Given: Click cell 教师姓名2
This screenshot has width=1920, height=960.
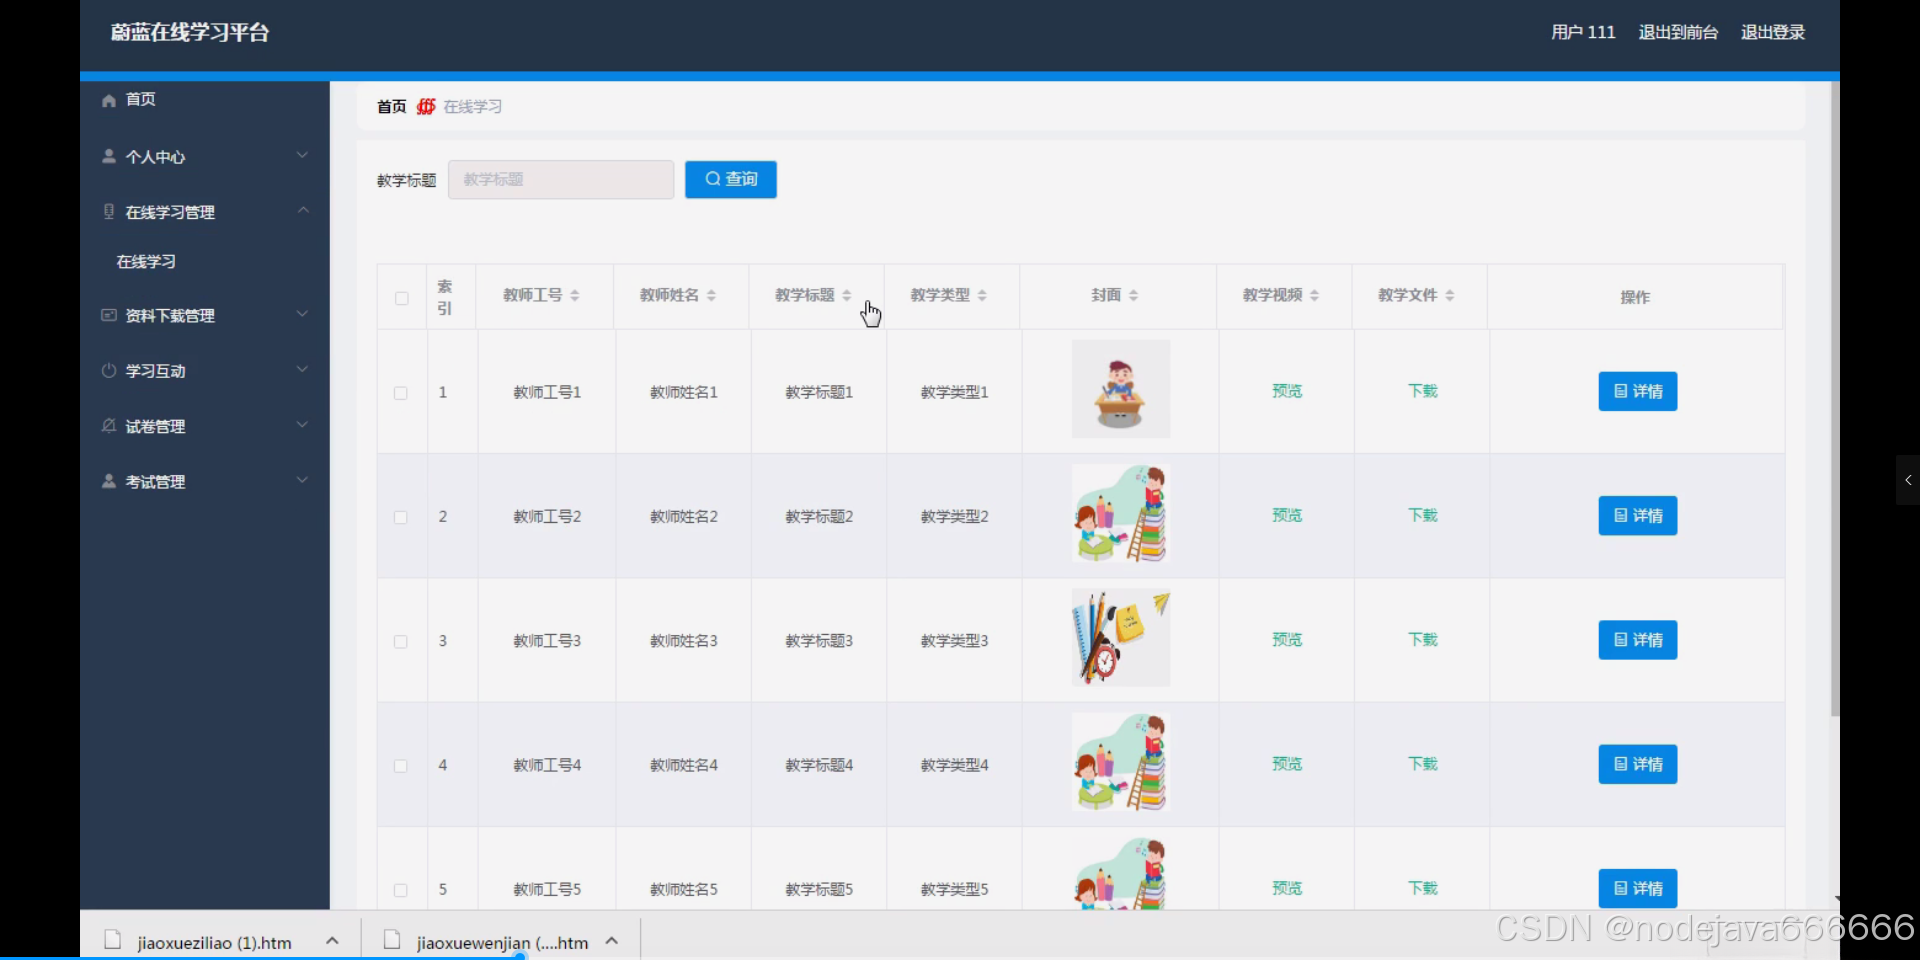Looking at the screenshot, I should tap(684, 517).
